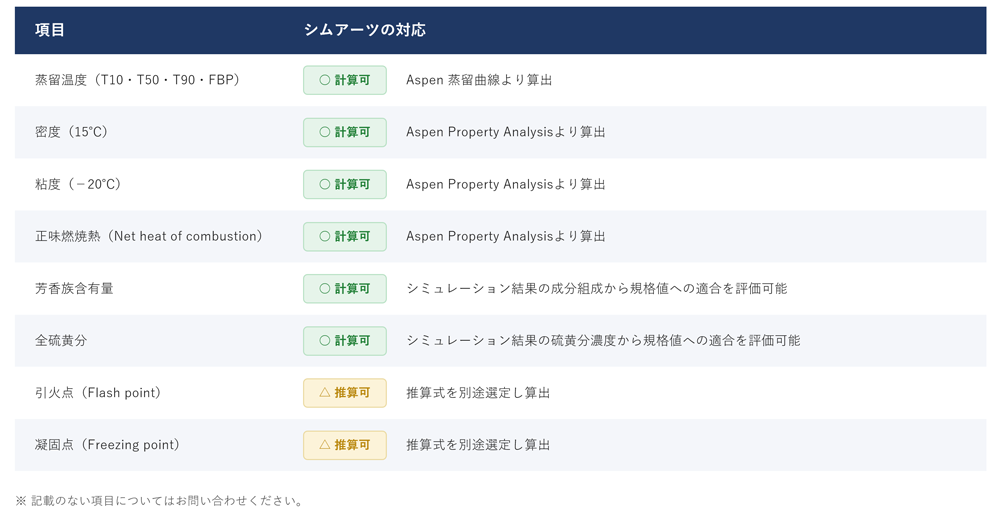The image size is (1000, 518).
Task: Select the 引火点 (Flash point) cell
Action: (x=98, y=393)
